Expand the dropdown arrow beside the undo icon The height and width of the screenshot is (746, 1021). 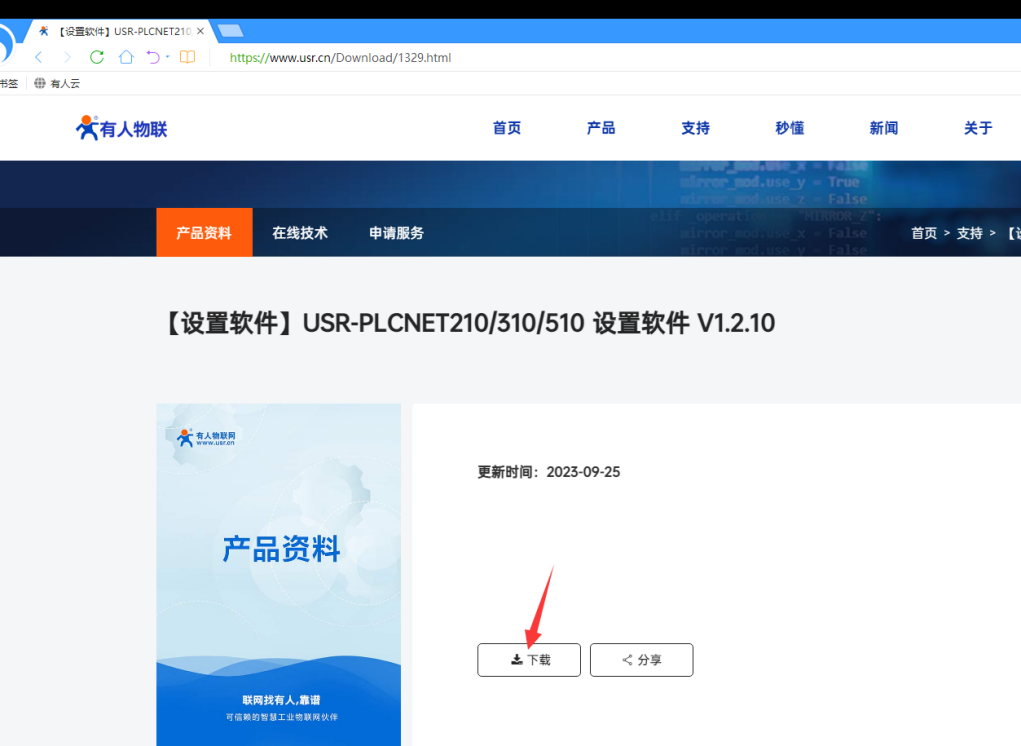point(167,57)
